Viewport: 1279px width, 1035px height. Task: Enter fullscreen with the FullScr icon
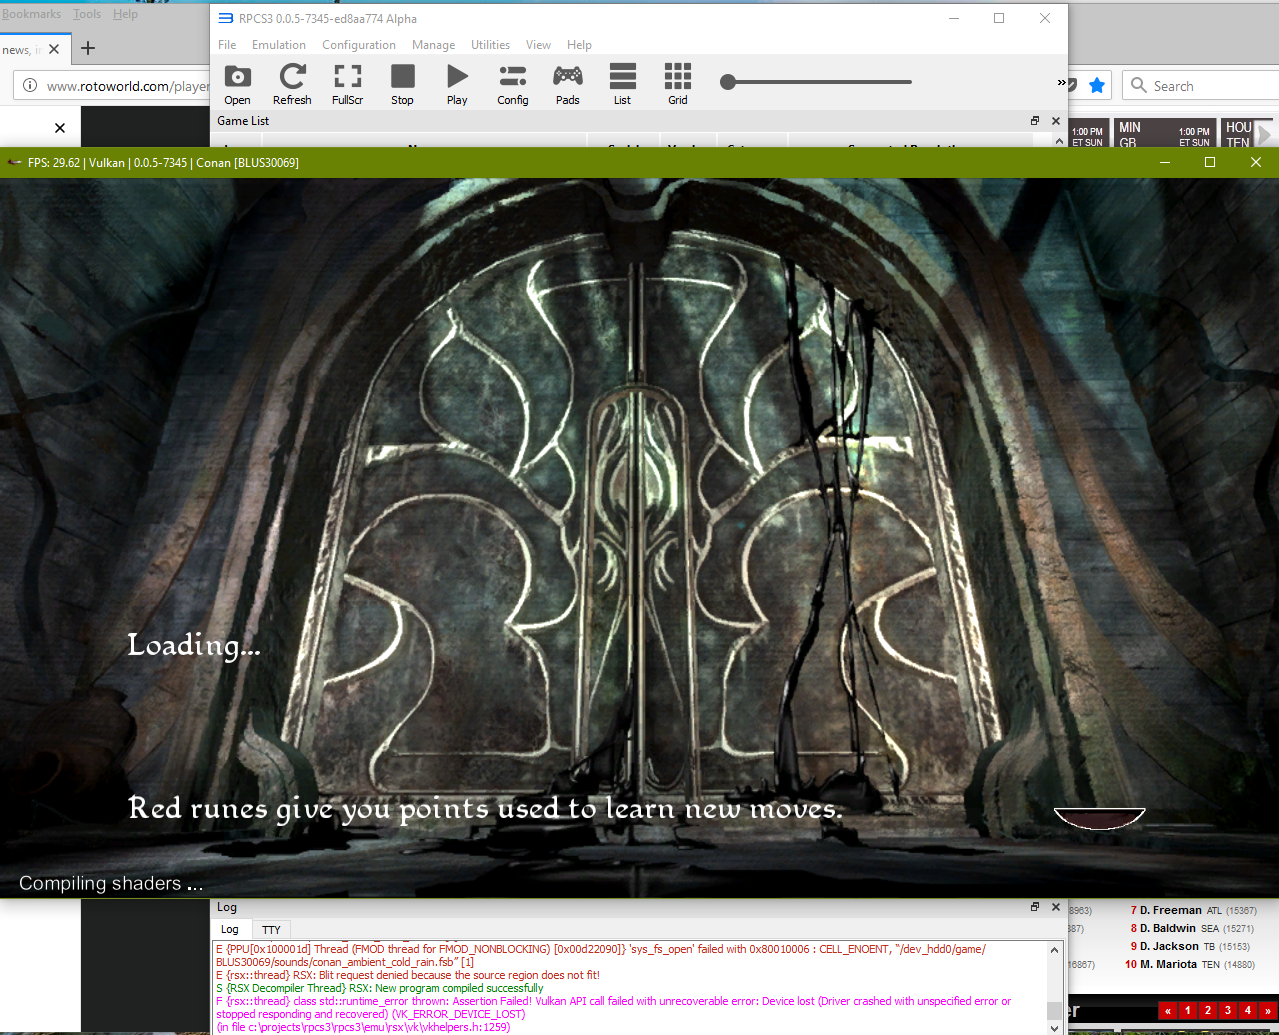347,85
